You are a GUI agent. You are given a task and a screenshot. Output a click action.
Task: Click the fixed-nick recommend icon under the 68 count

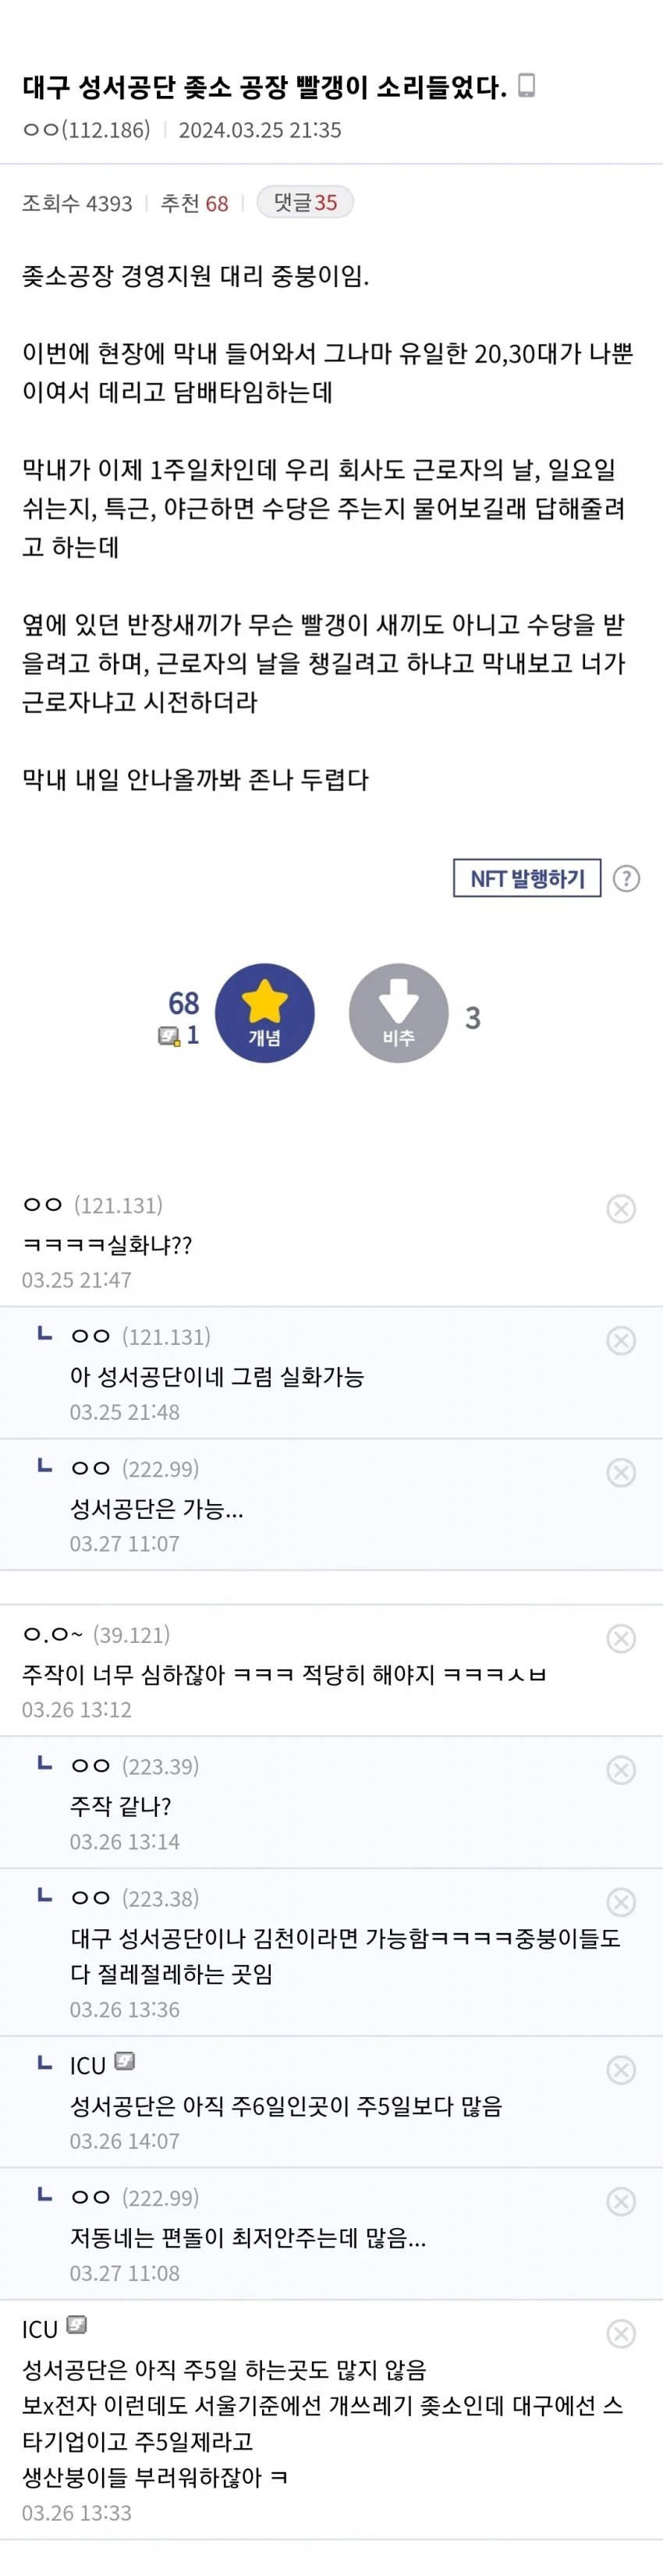pos(169,1036)
